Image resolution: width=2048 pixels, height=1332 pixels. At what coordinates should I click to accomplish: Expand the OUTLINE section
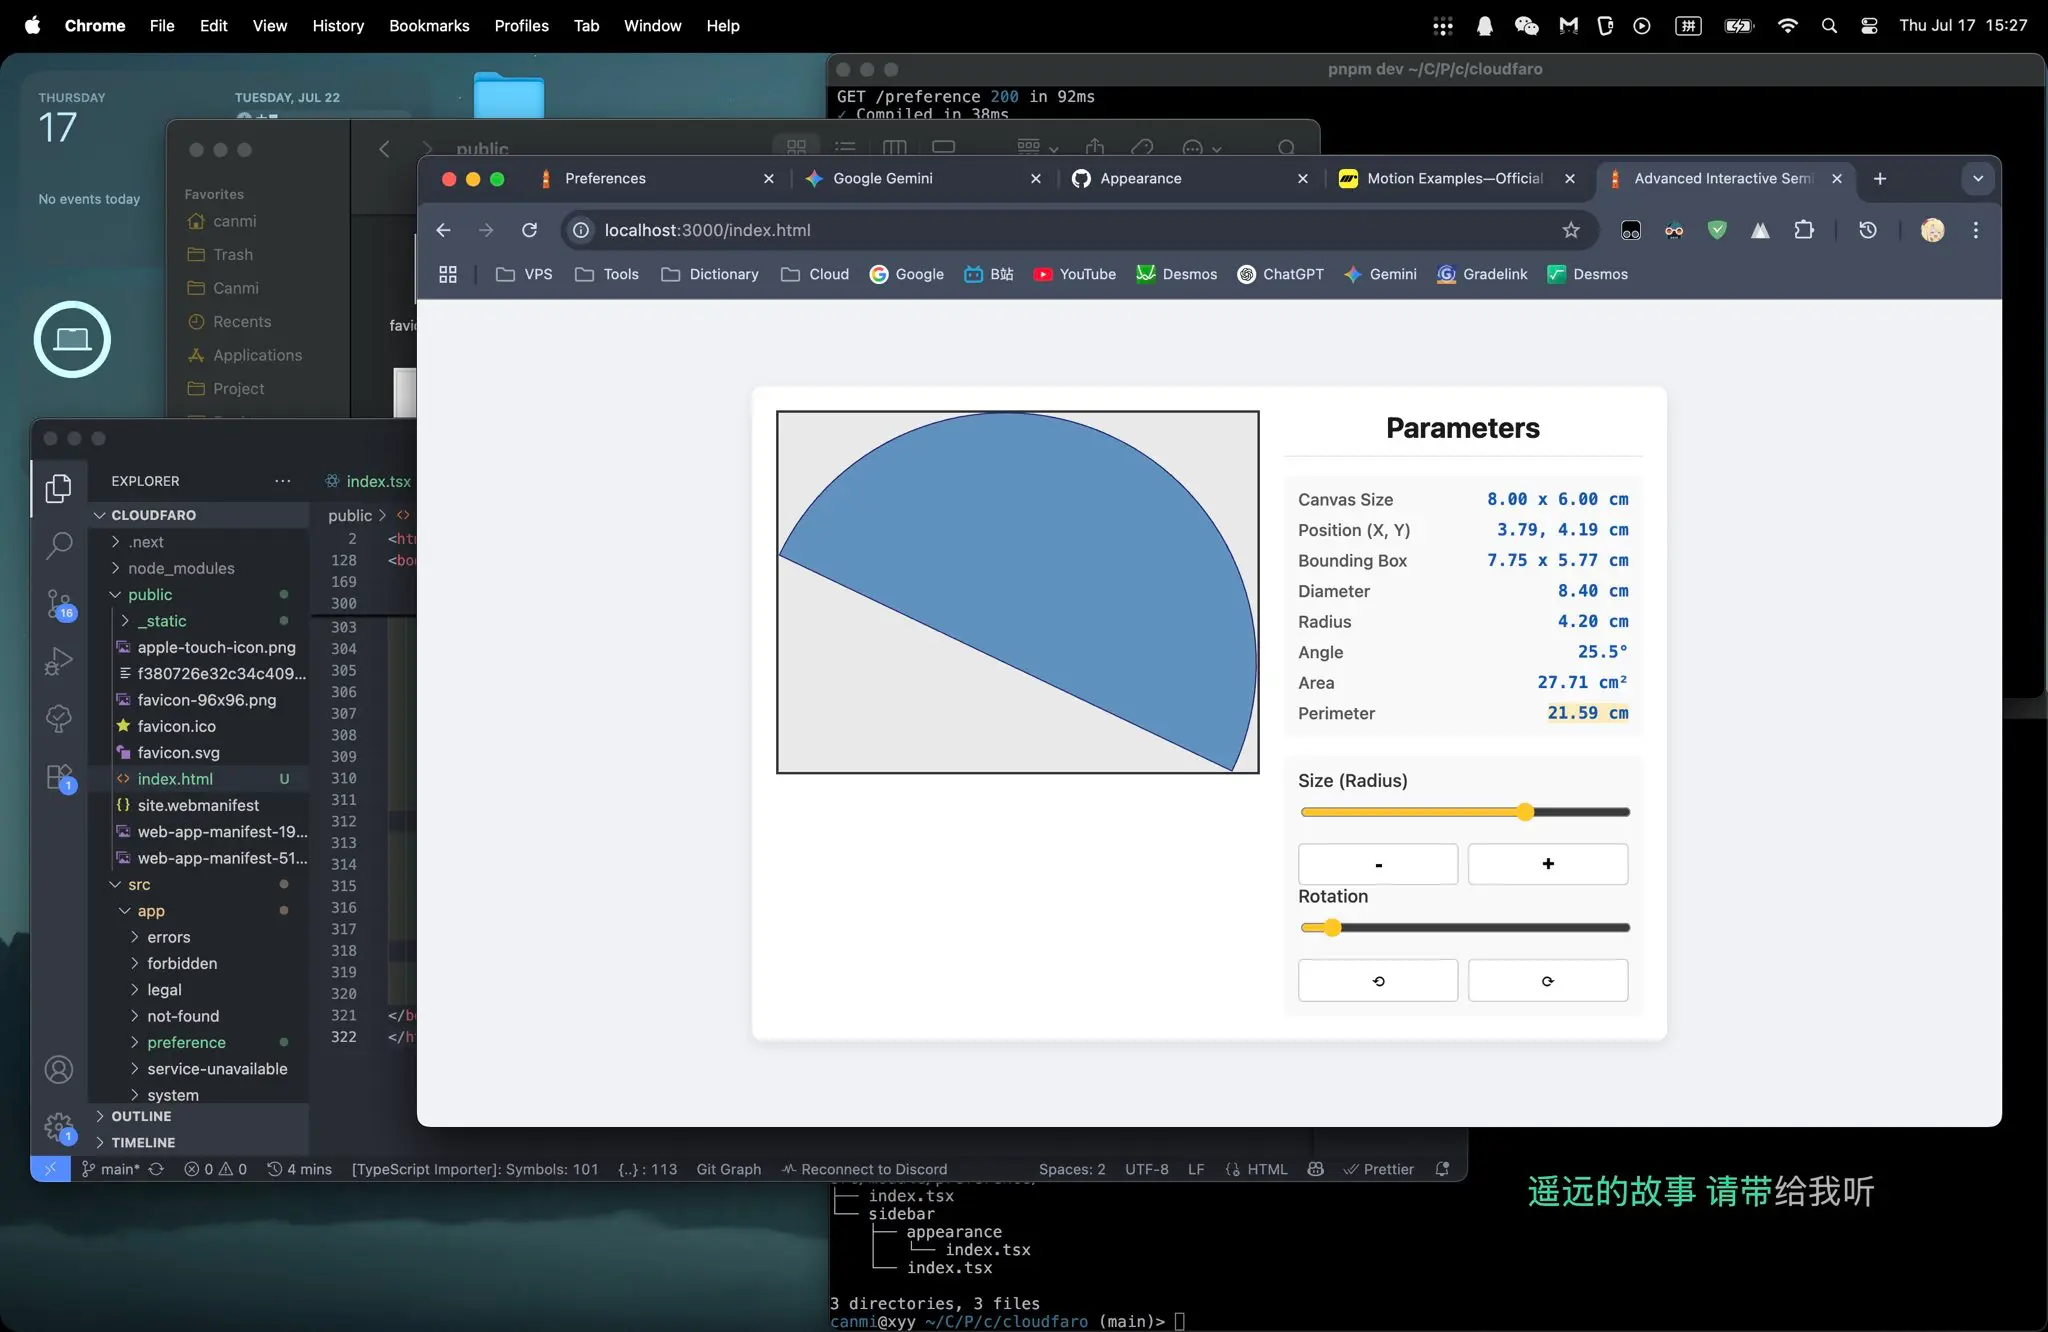click(141, 1116)
